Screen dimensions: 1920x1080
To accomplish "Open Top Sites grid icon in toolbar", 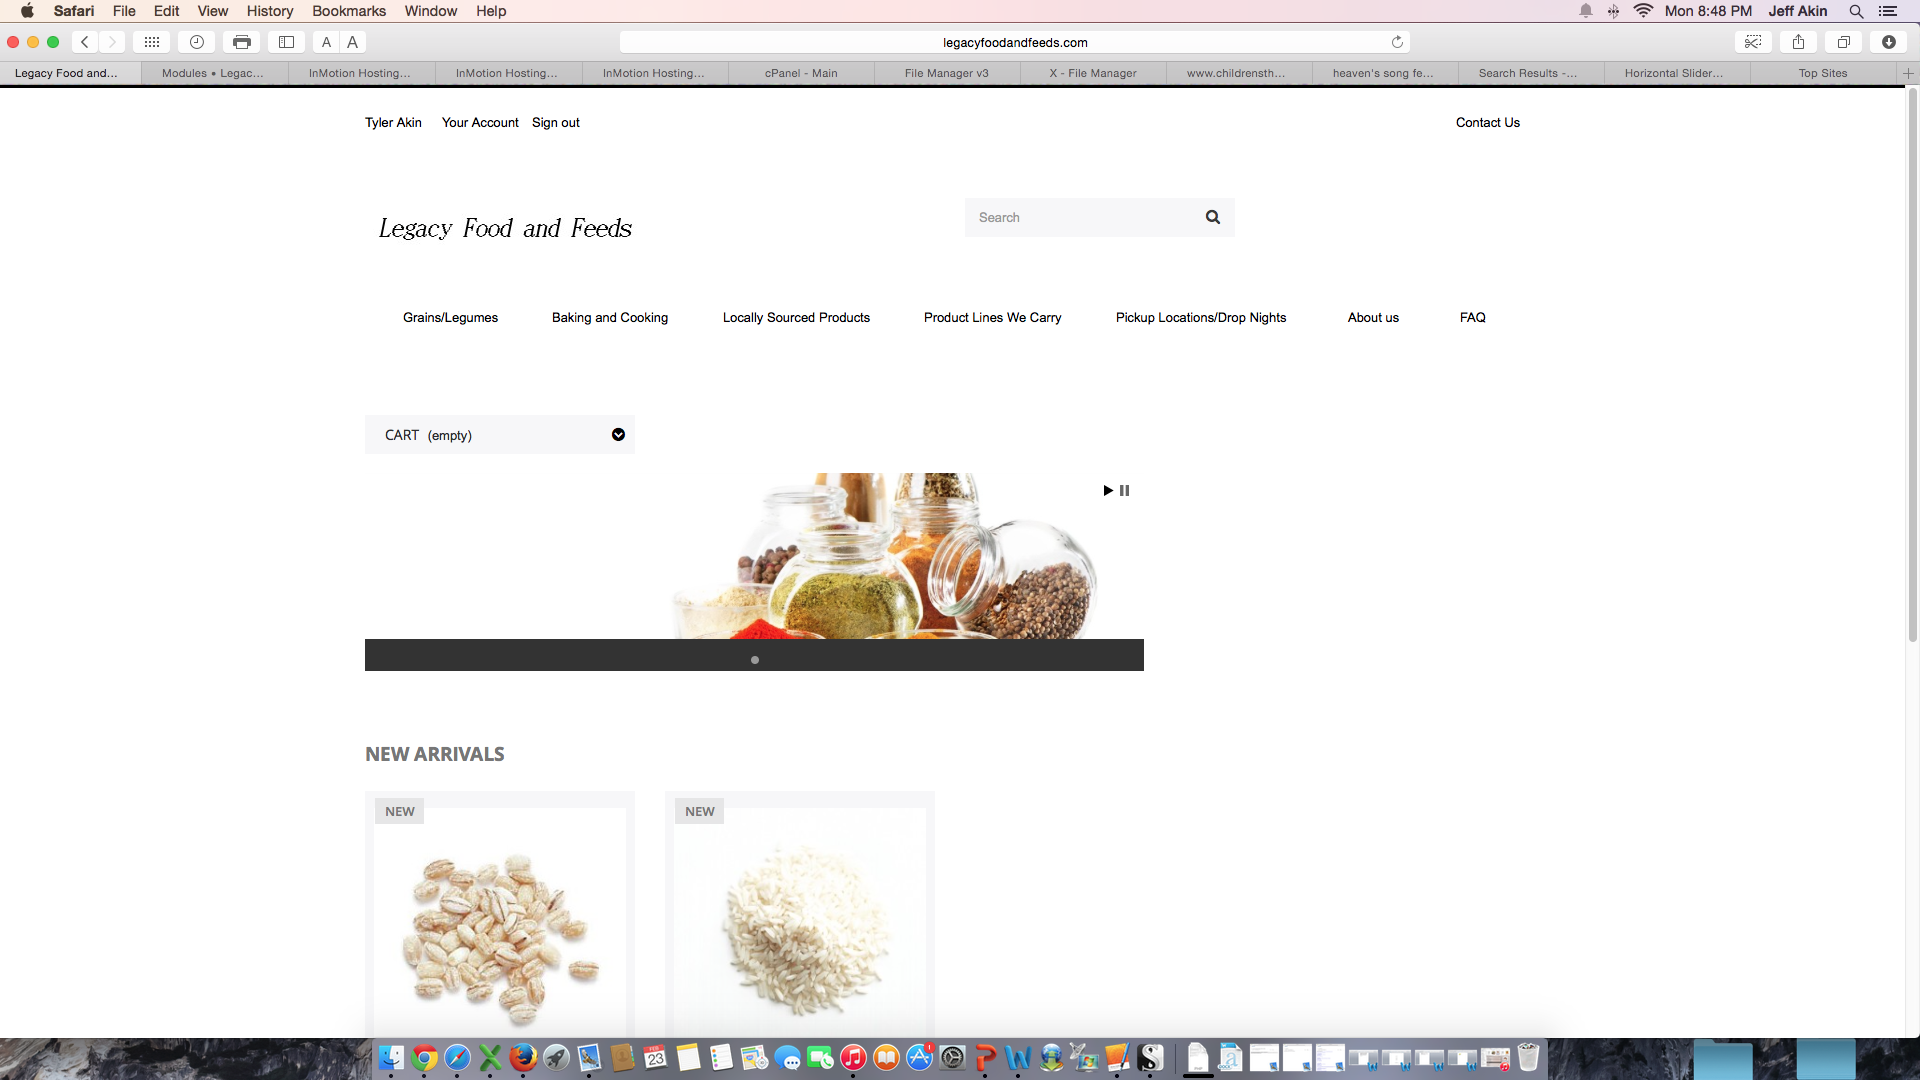I will [x=152, y=42].
